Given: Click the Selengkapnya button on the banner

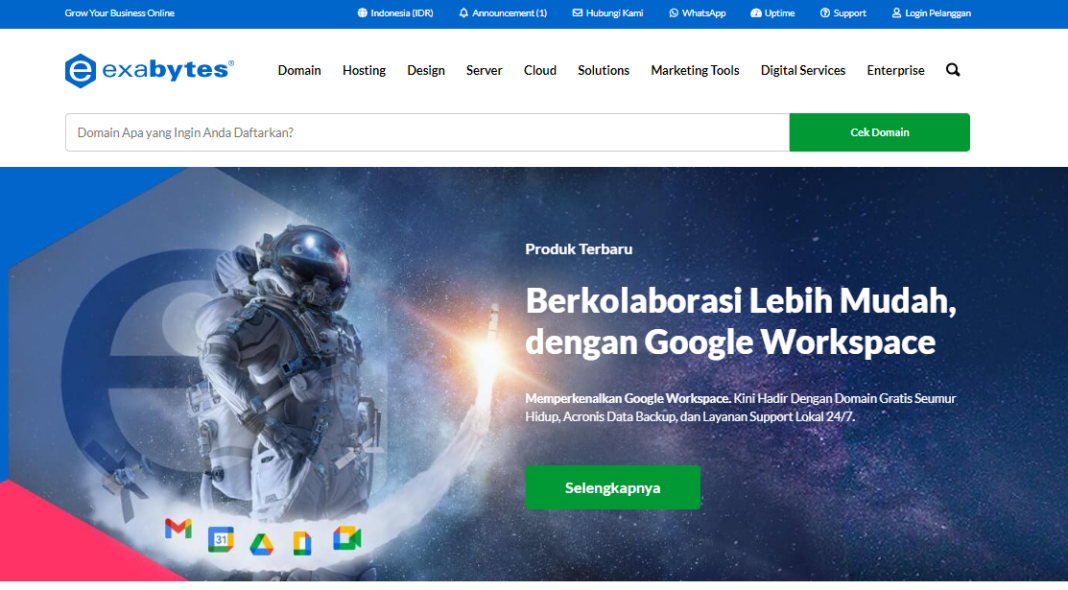Looking at the screenshot, I should click(613, 487).
